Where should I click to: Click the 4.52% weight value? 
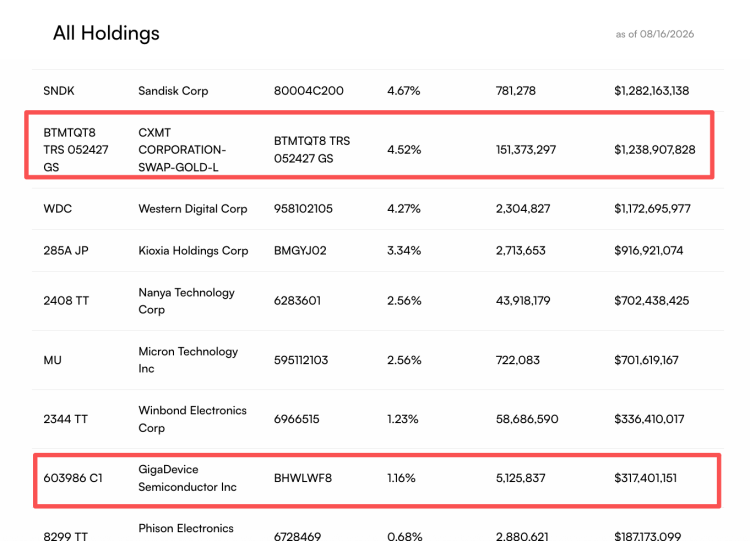(404, 150)
